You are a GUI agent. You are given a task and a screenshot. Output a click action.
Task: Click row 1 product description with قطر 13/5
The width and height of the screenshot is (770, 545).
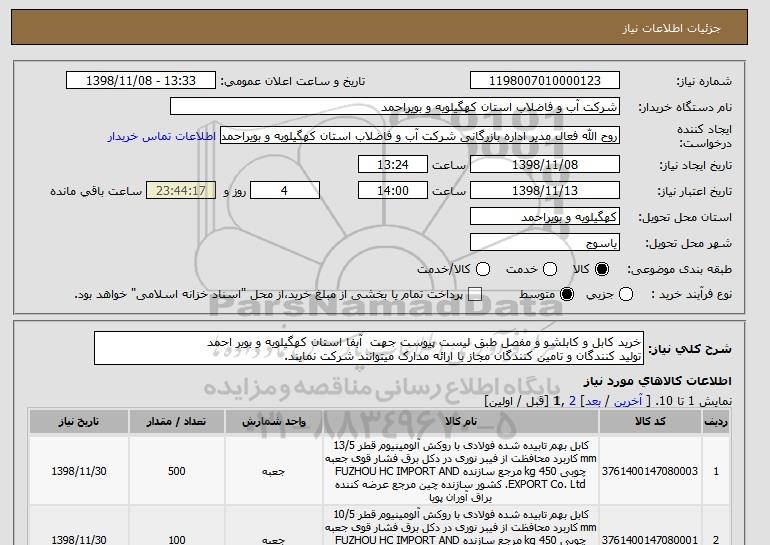point(461,471)
